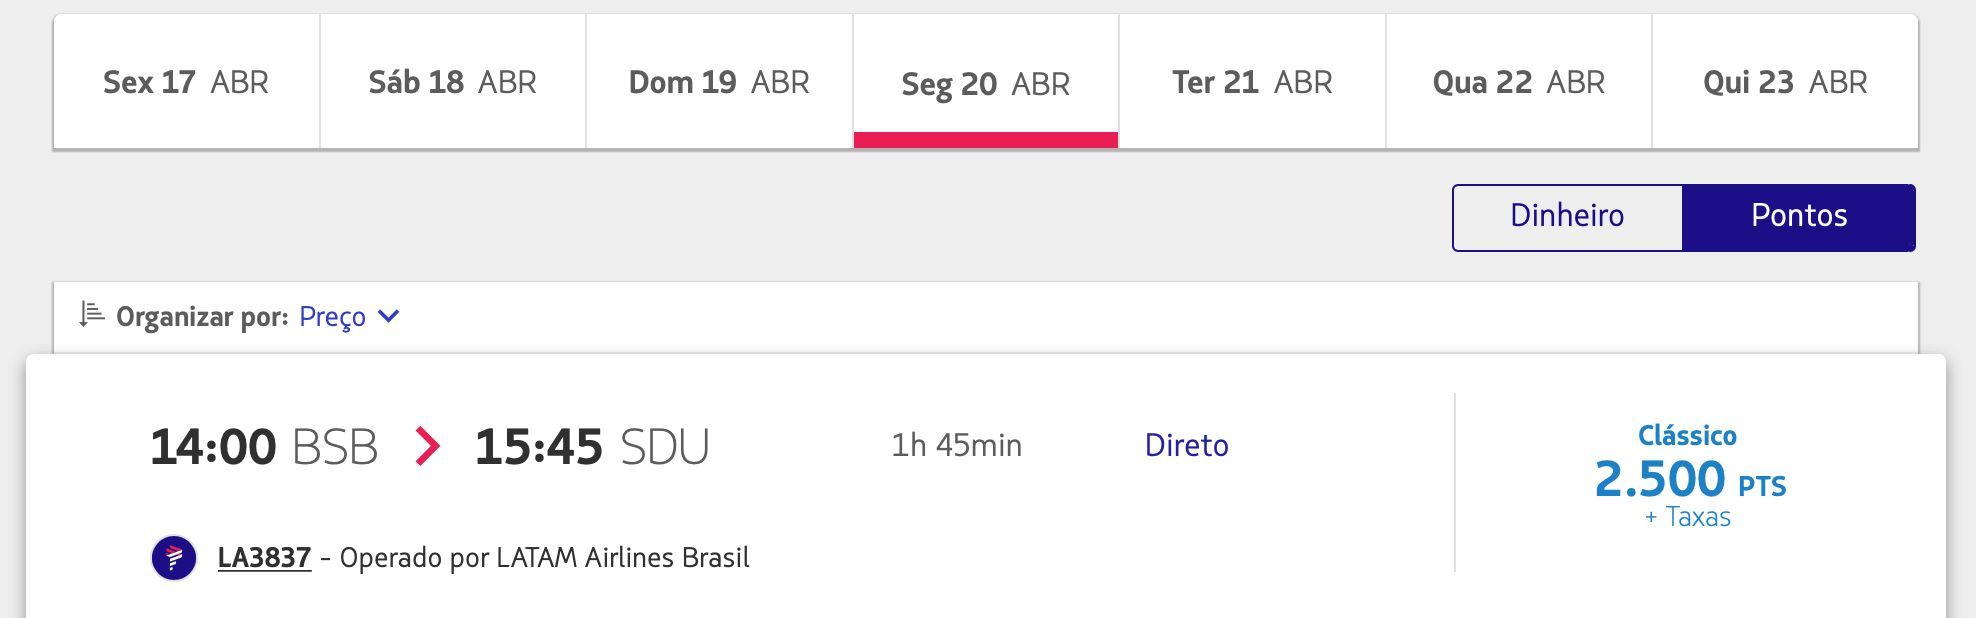
Task: Choose the Clássico 2.500 PTS fare
Action: 1689,476
